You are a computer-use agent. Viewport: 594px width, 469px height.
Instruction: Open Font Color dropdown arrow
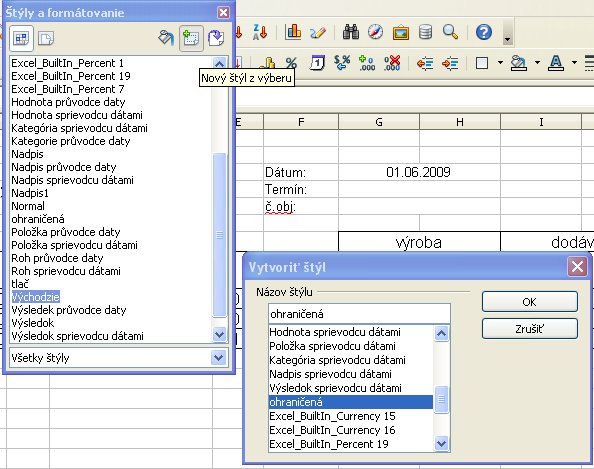(x=574, y=63)
